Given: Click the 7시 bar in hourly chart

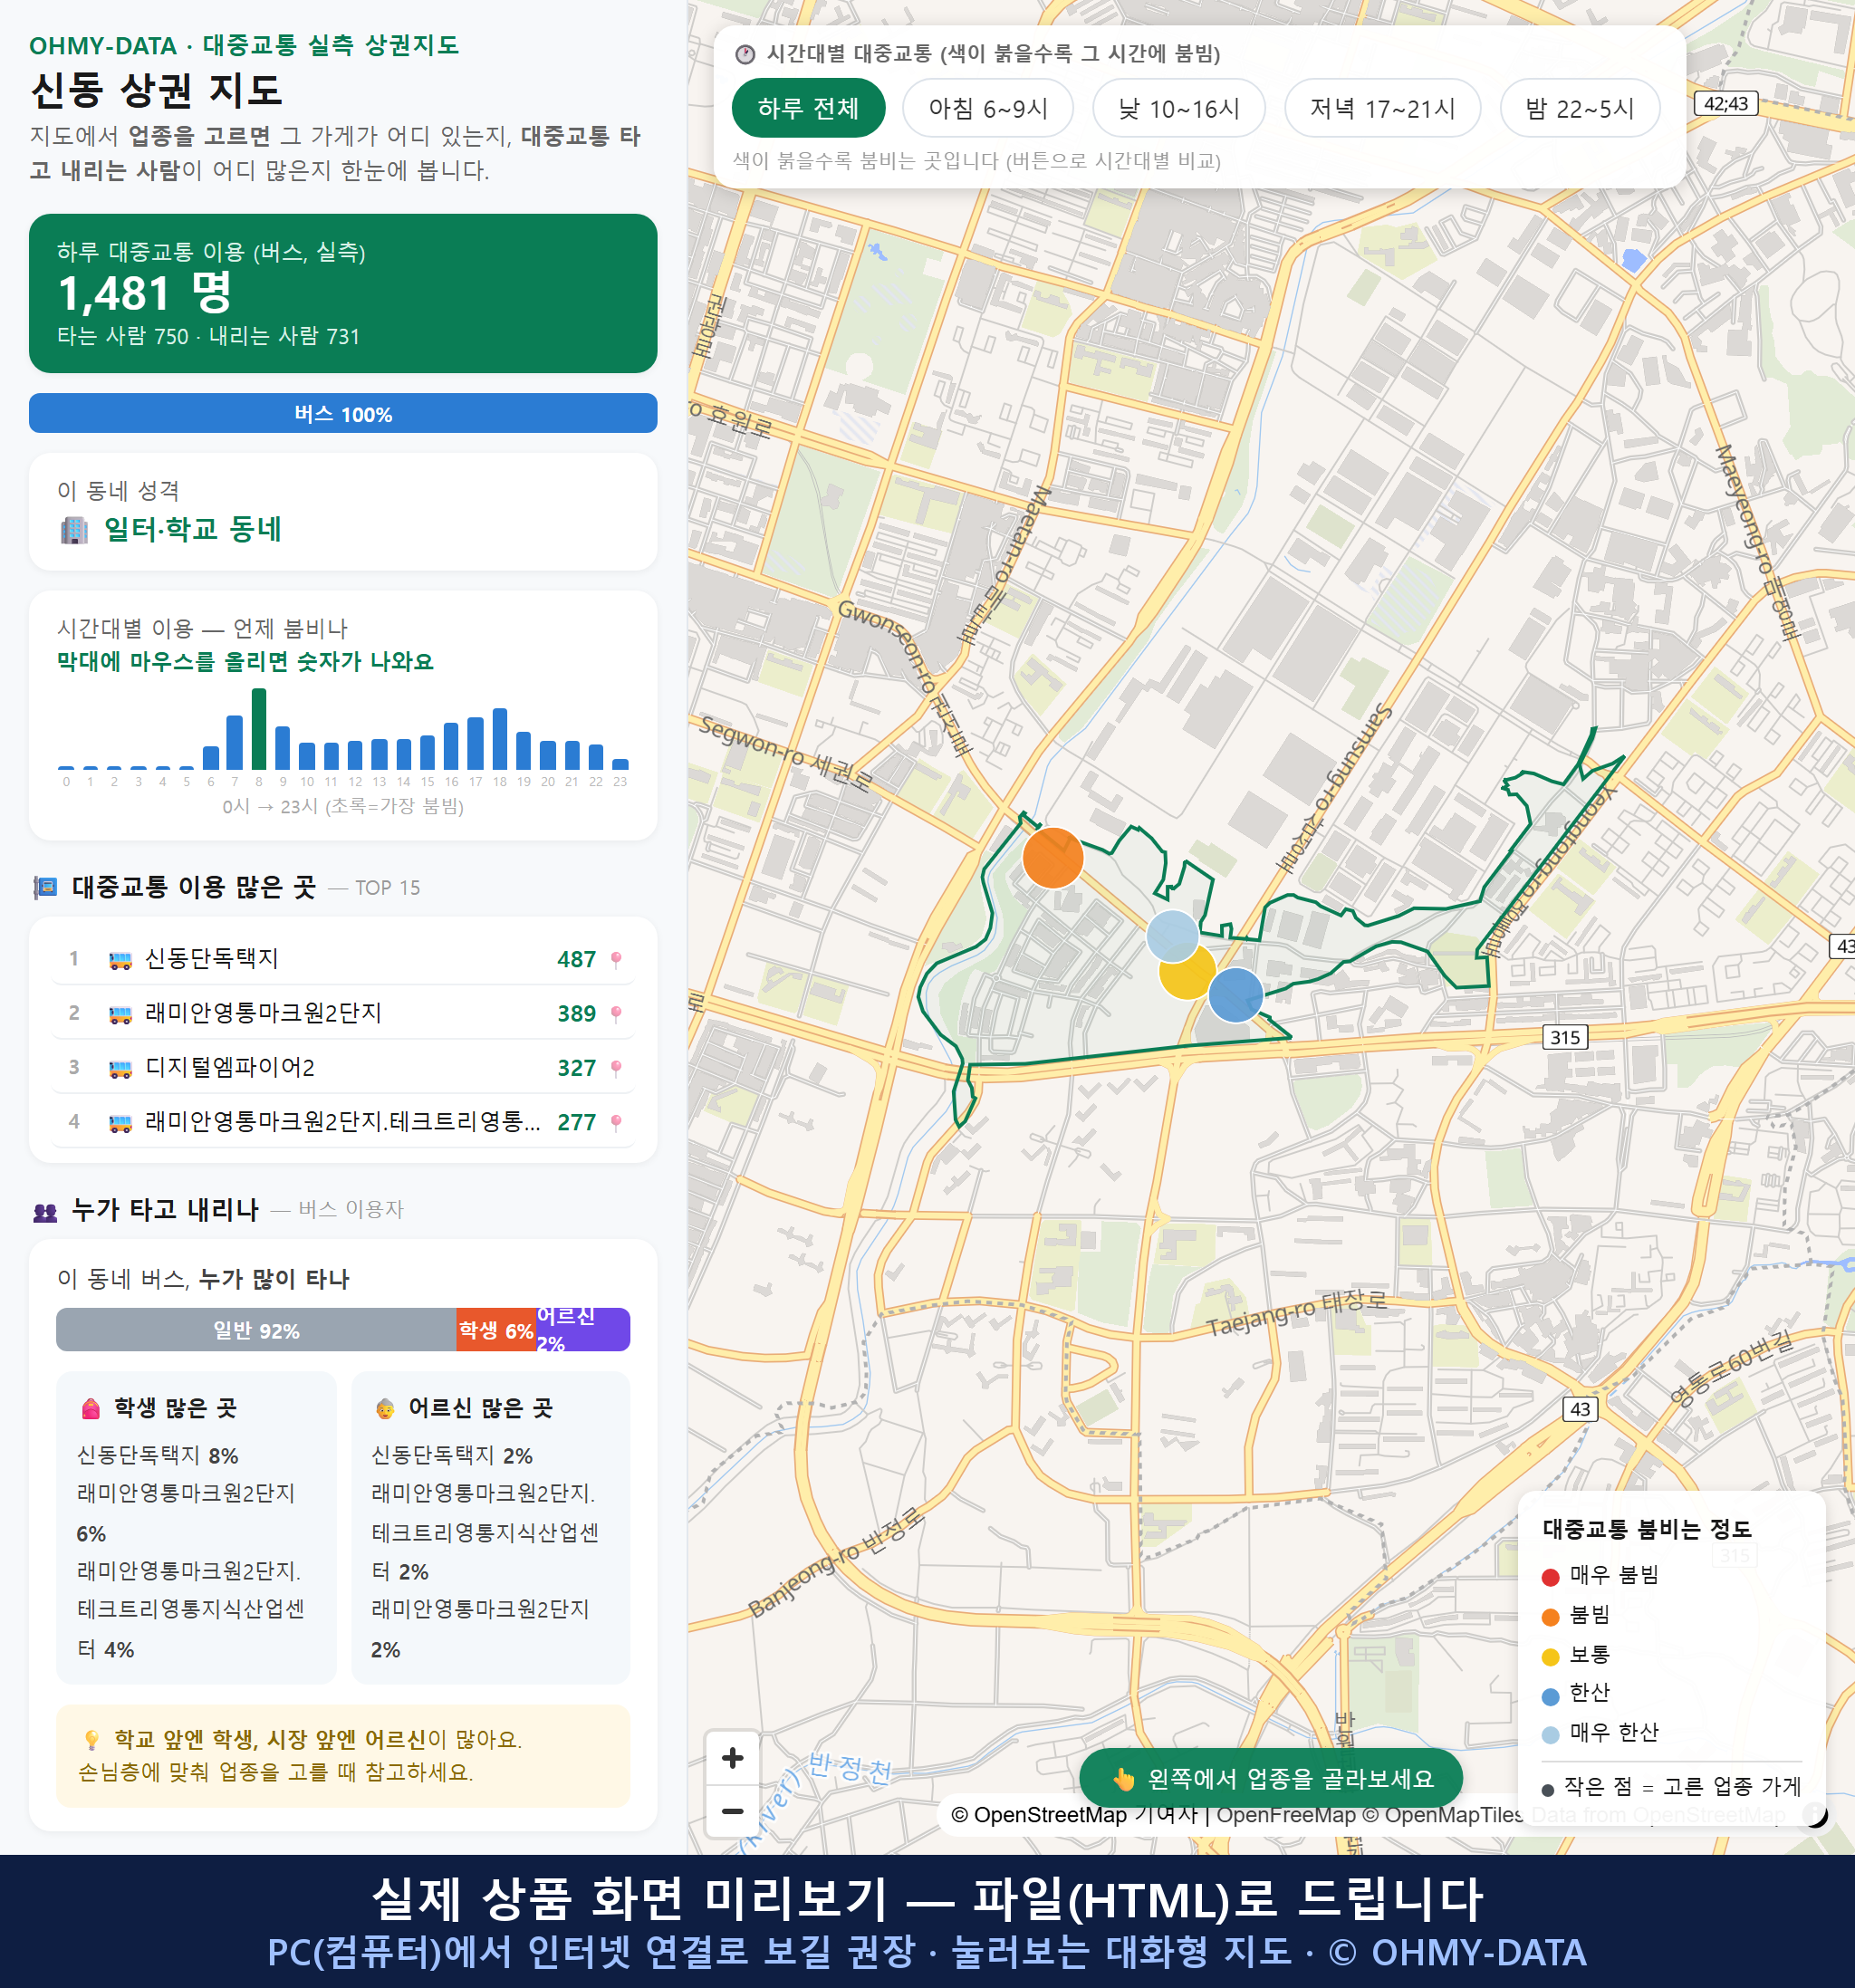Looking at the screenshot, I should [x=235, y=742].
